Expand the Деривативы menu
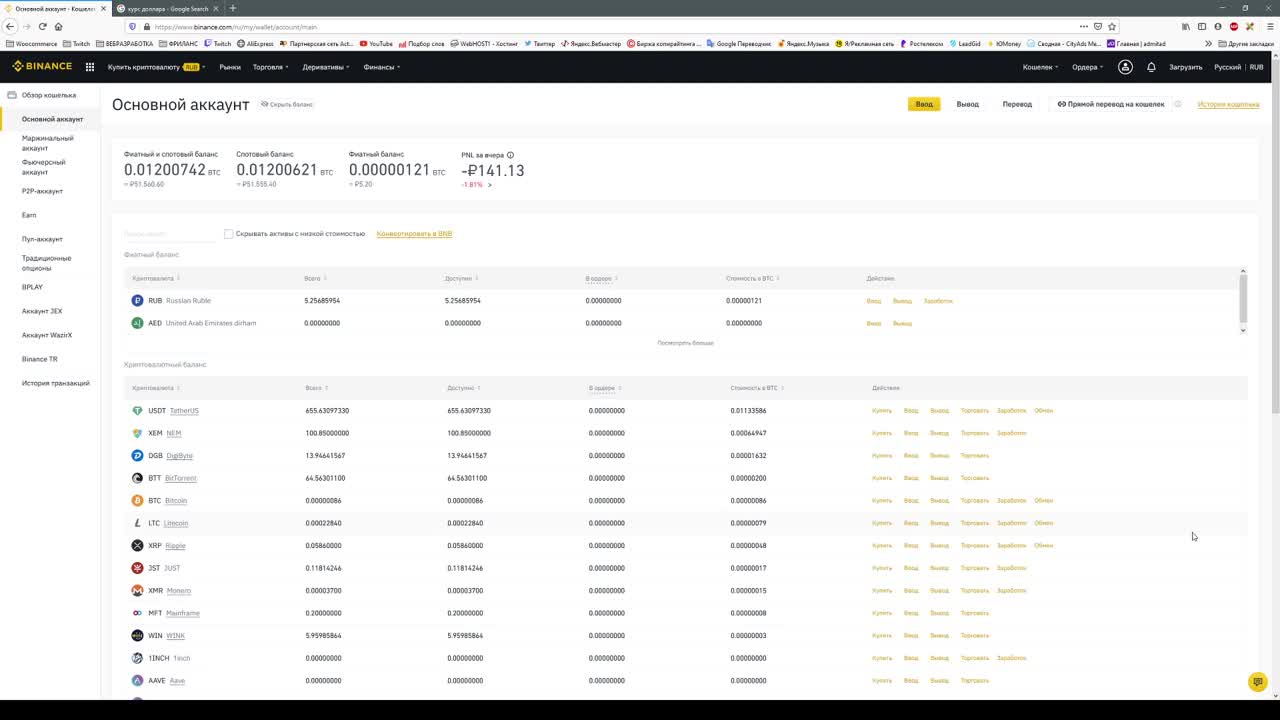Screen dimensions: 1280x720 pyautogui.click(x=325, y=67)
